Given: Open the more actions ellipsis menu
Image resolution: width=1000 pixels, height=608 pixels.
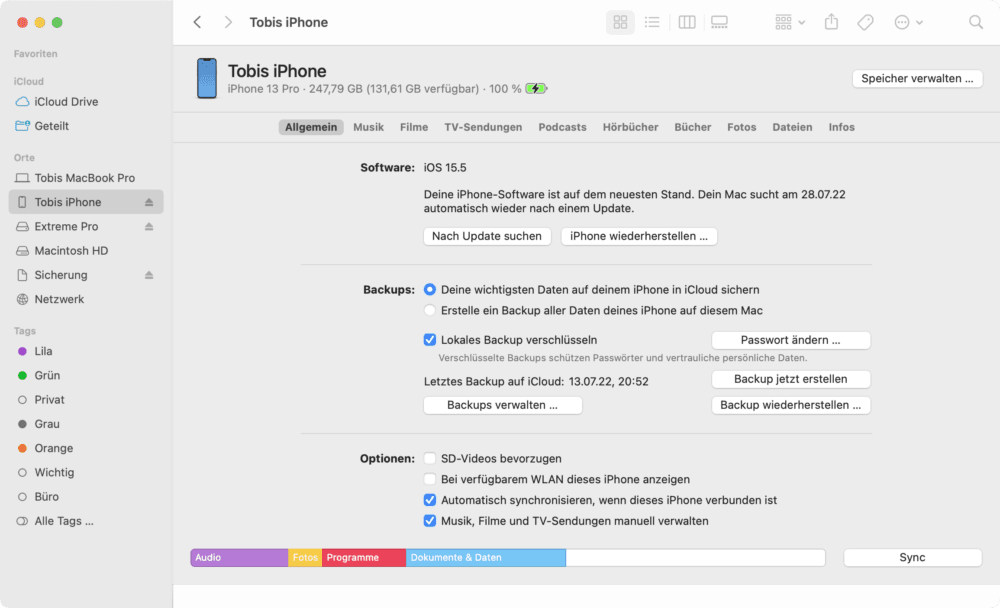Looking at the screenshot, I should [908, 22].
